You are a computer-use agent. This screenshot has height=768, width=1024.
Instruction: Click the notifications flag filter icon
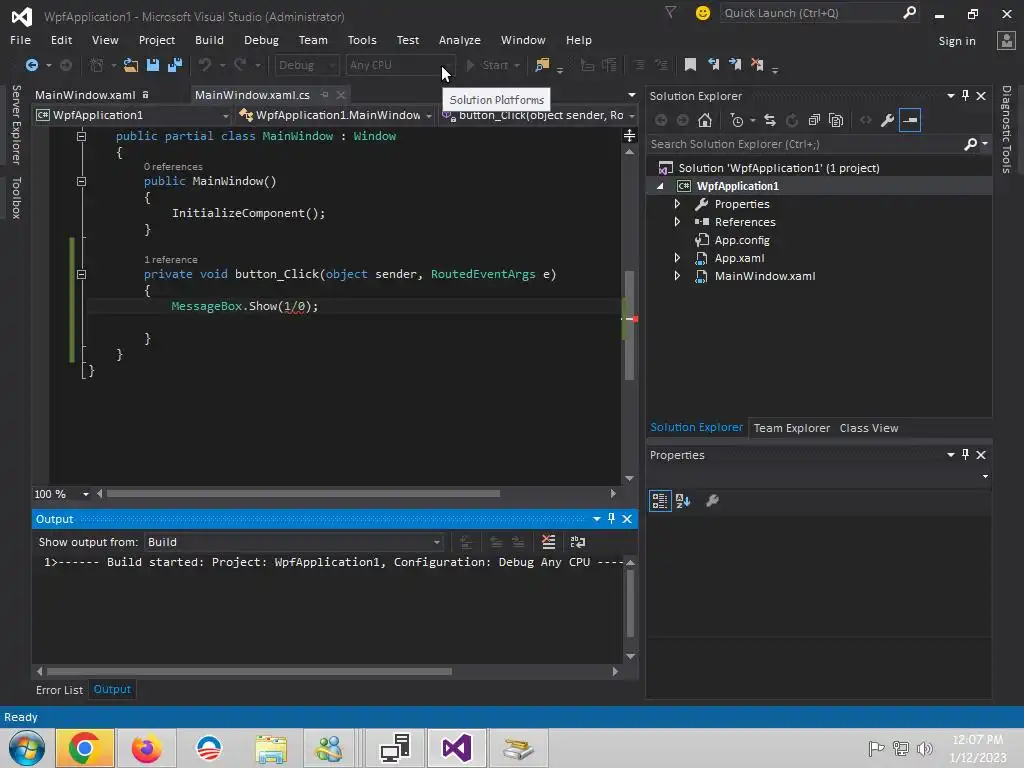(671, 12)
